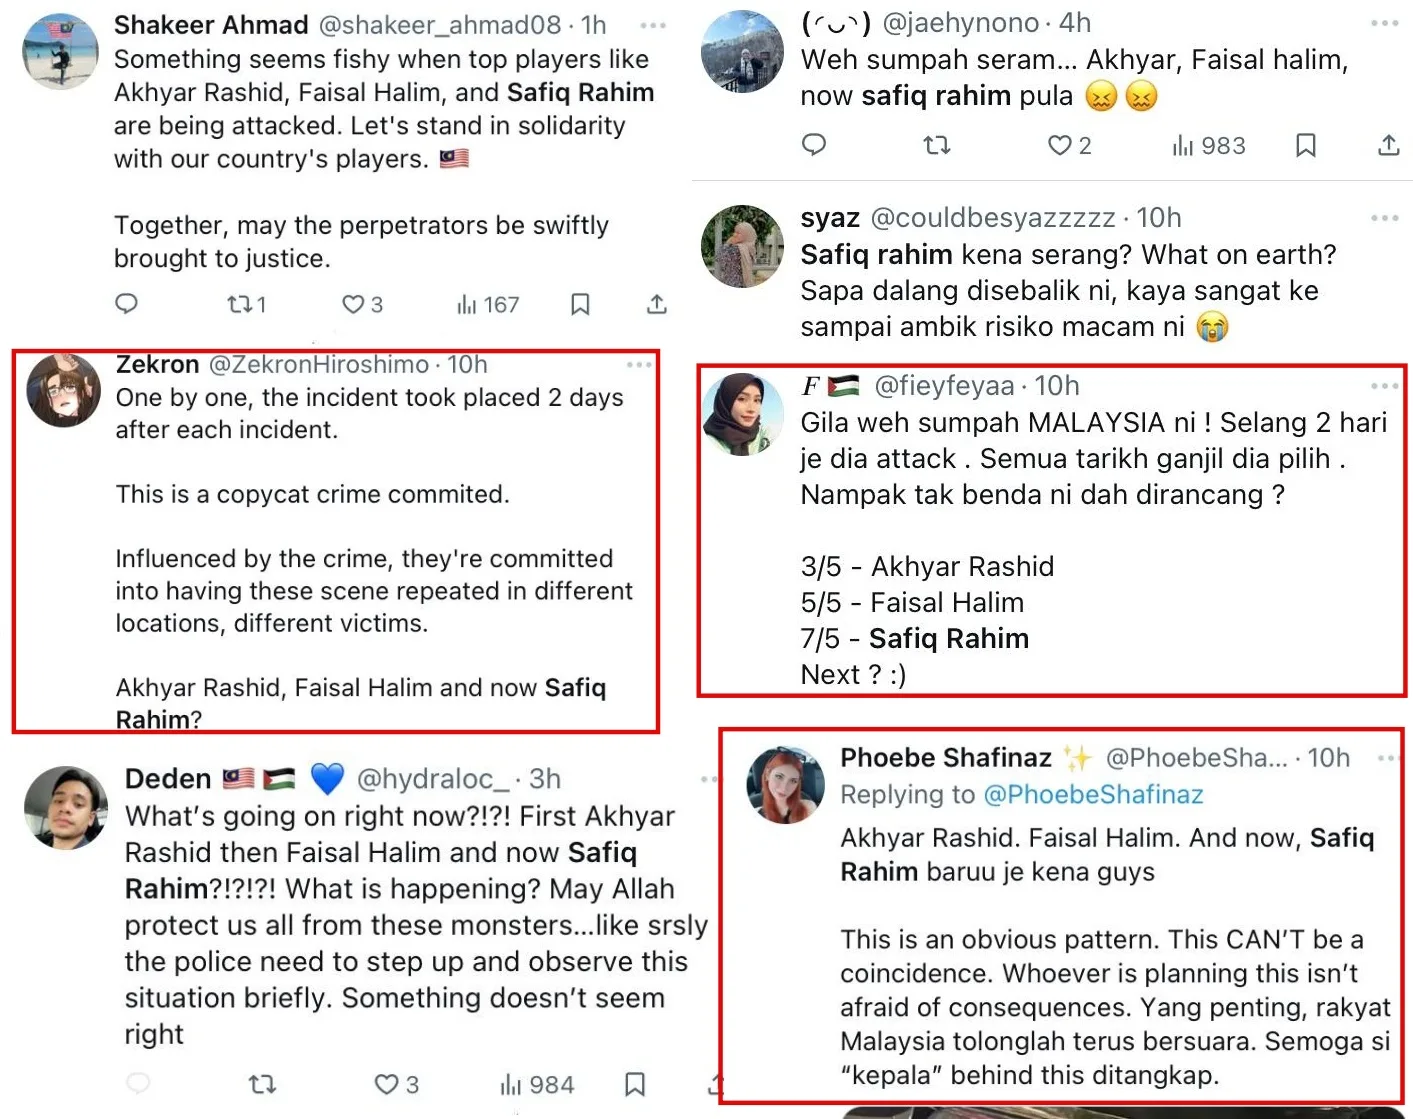Image resolution: width=1413 pixels, height=1119 pixels.
Task: Share the @jaehynono tweet
Action: click(1388, 146)
